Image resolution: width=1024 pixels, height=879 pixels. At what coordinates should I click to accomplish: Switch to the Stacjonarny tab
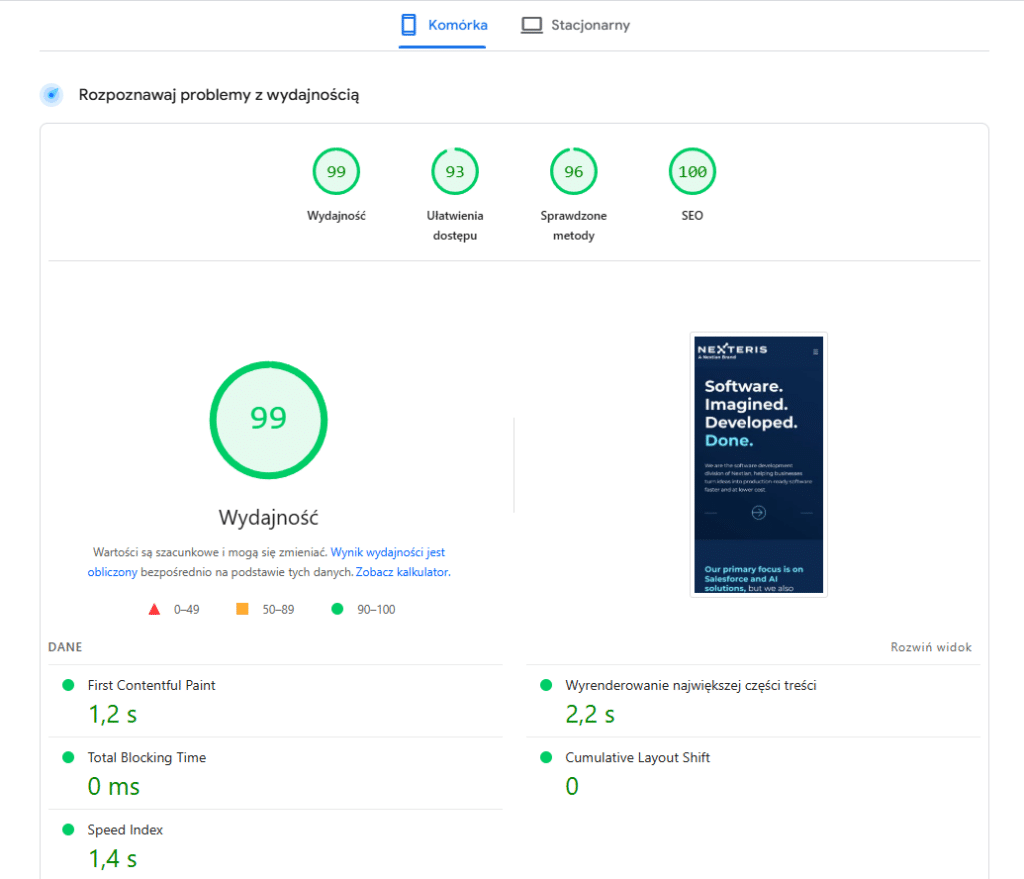click(575, 24)
